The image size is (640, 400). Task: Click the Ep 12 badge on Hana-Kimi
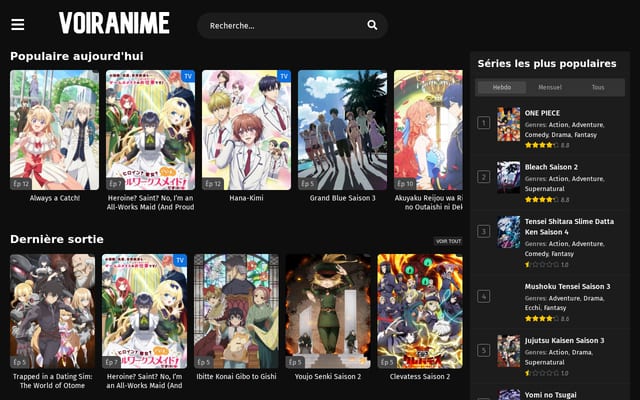[213, 184]
